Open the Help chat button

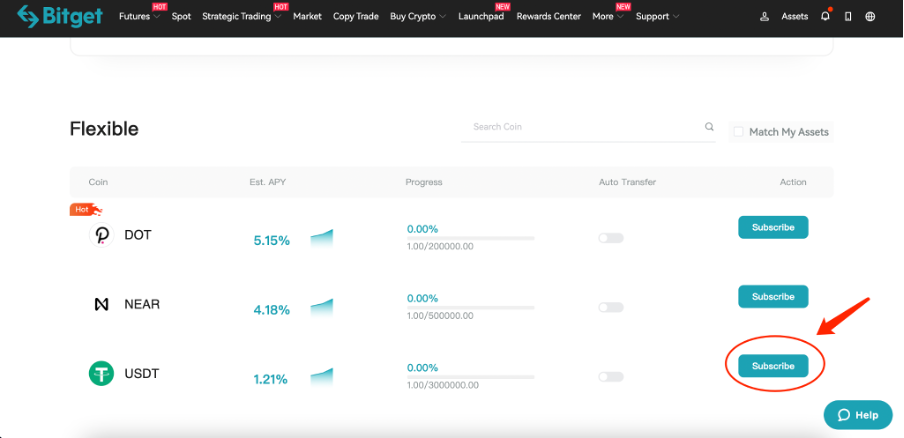(x=858, y=415)
